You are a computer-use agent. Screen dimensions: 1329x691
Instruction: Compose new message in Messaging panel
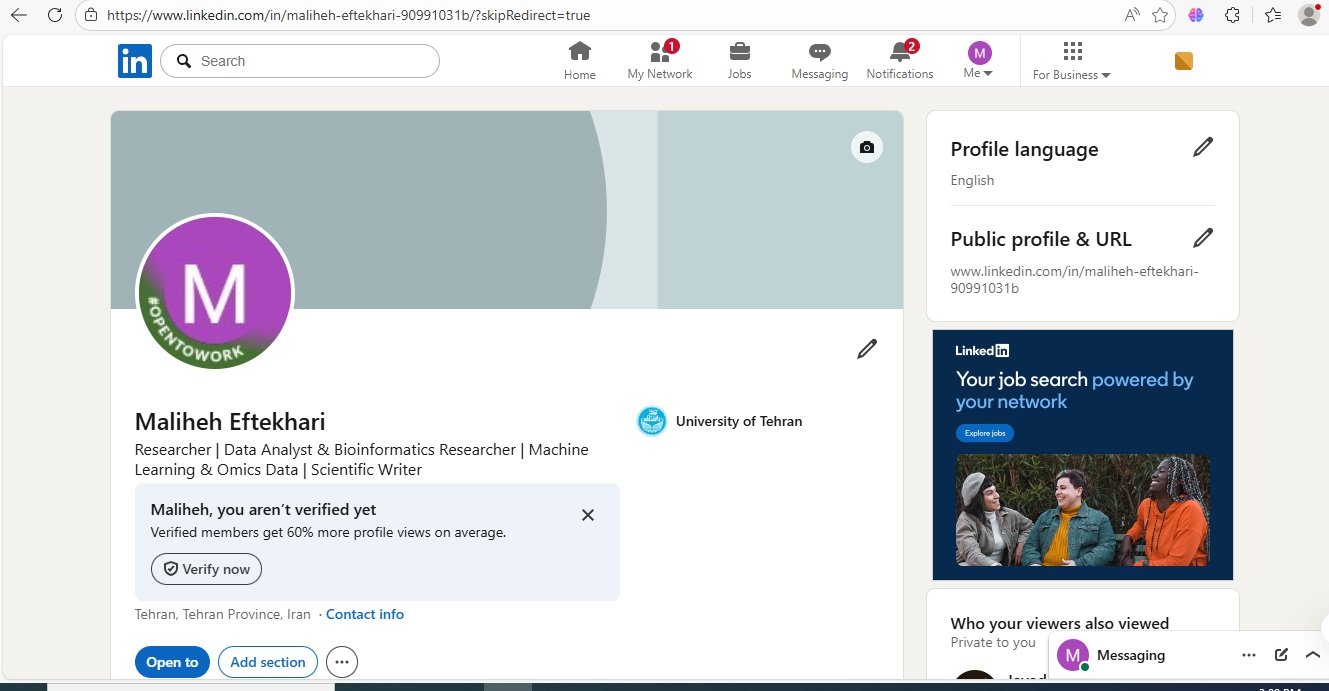(1281, 655)
